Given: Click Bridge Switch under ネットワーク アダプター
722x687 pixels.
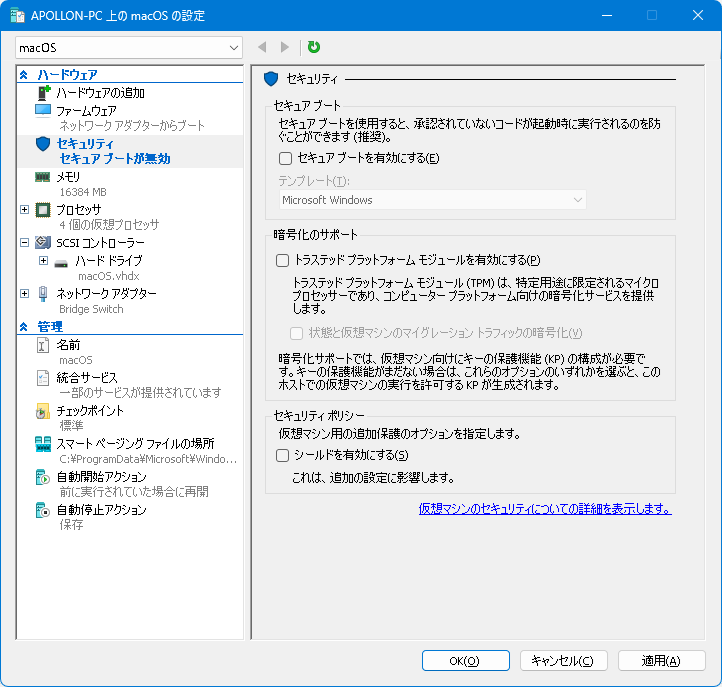Looking at the screenshot, I should click(91, 309).
